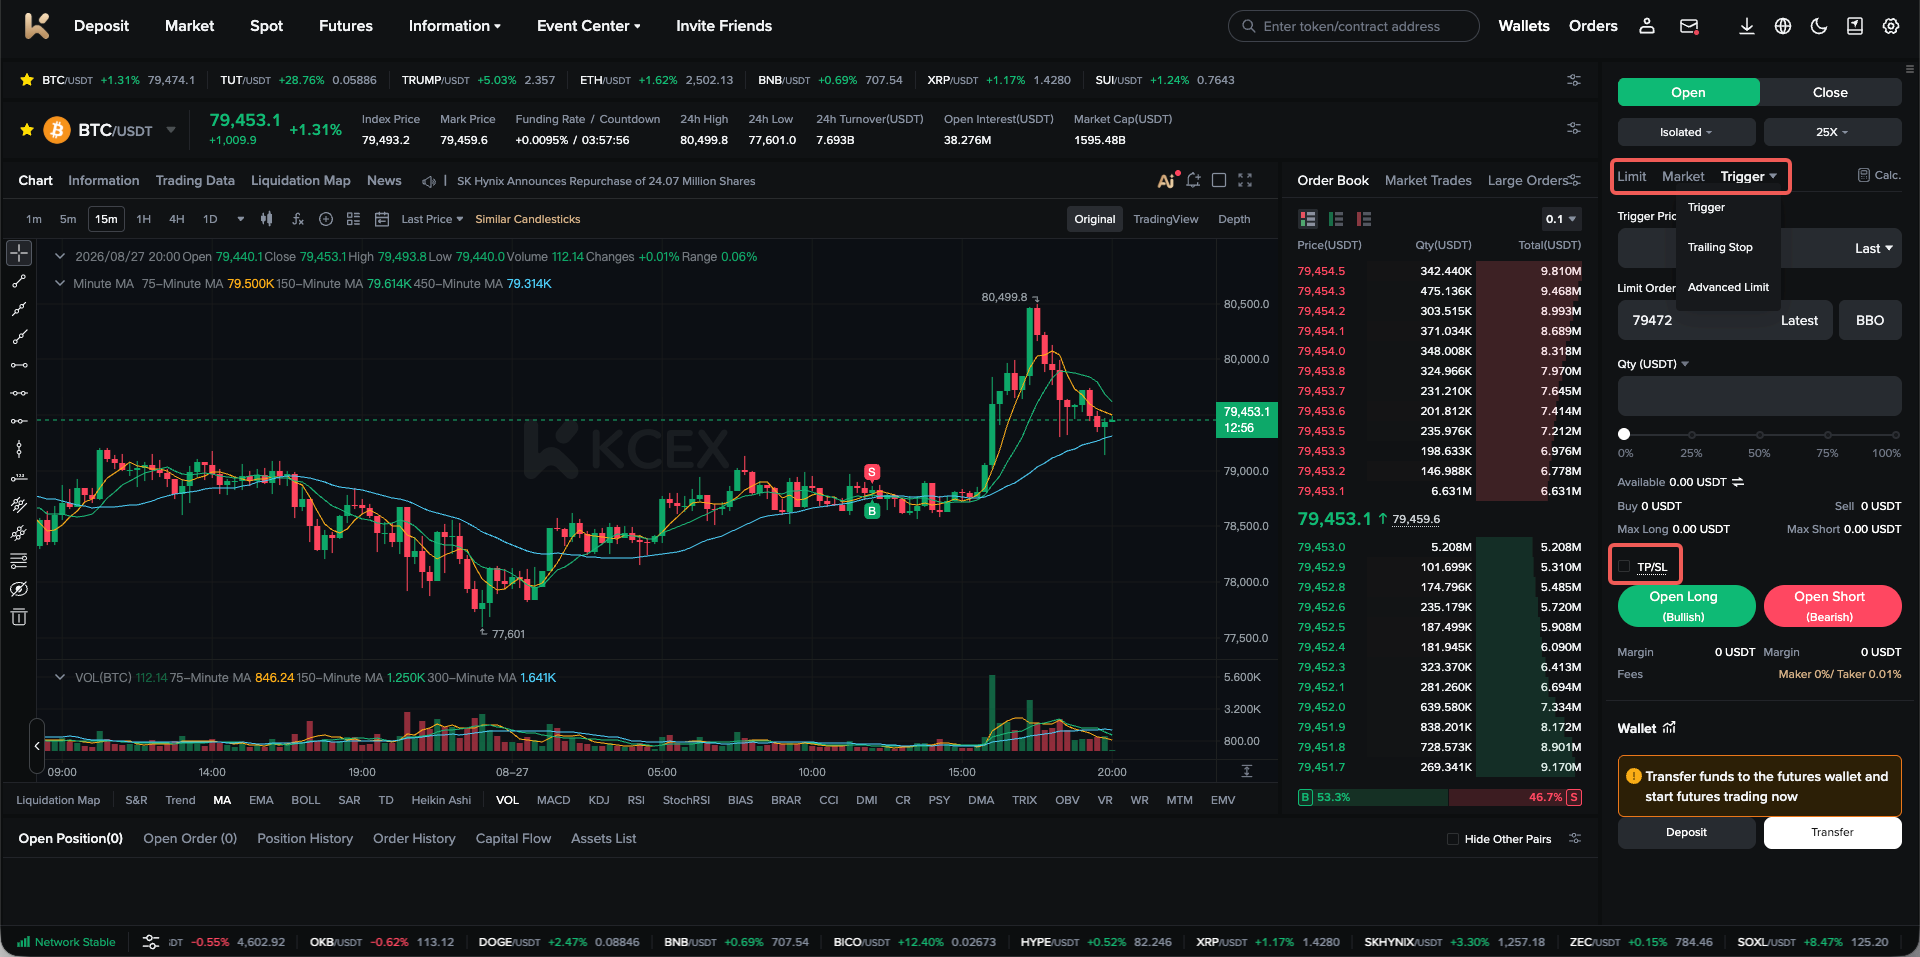Click the AI assistant chart icon

1166,180
